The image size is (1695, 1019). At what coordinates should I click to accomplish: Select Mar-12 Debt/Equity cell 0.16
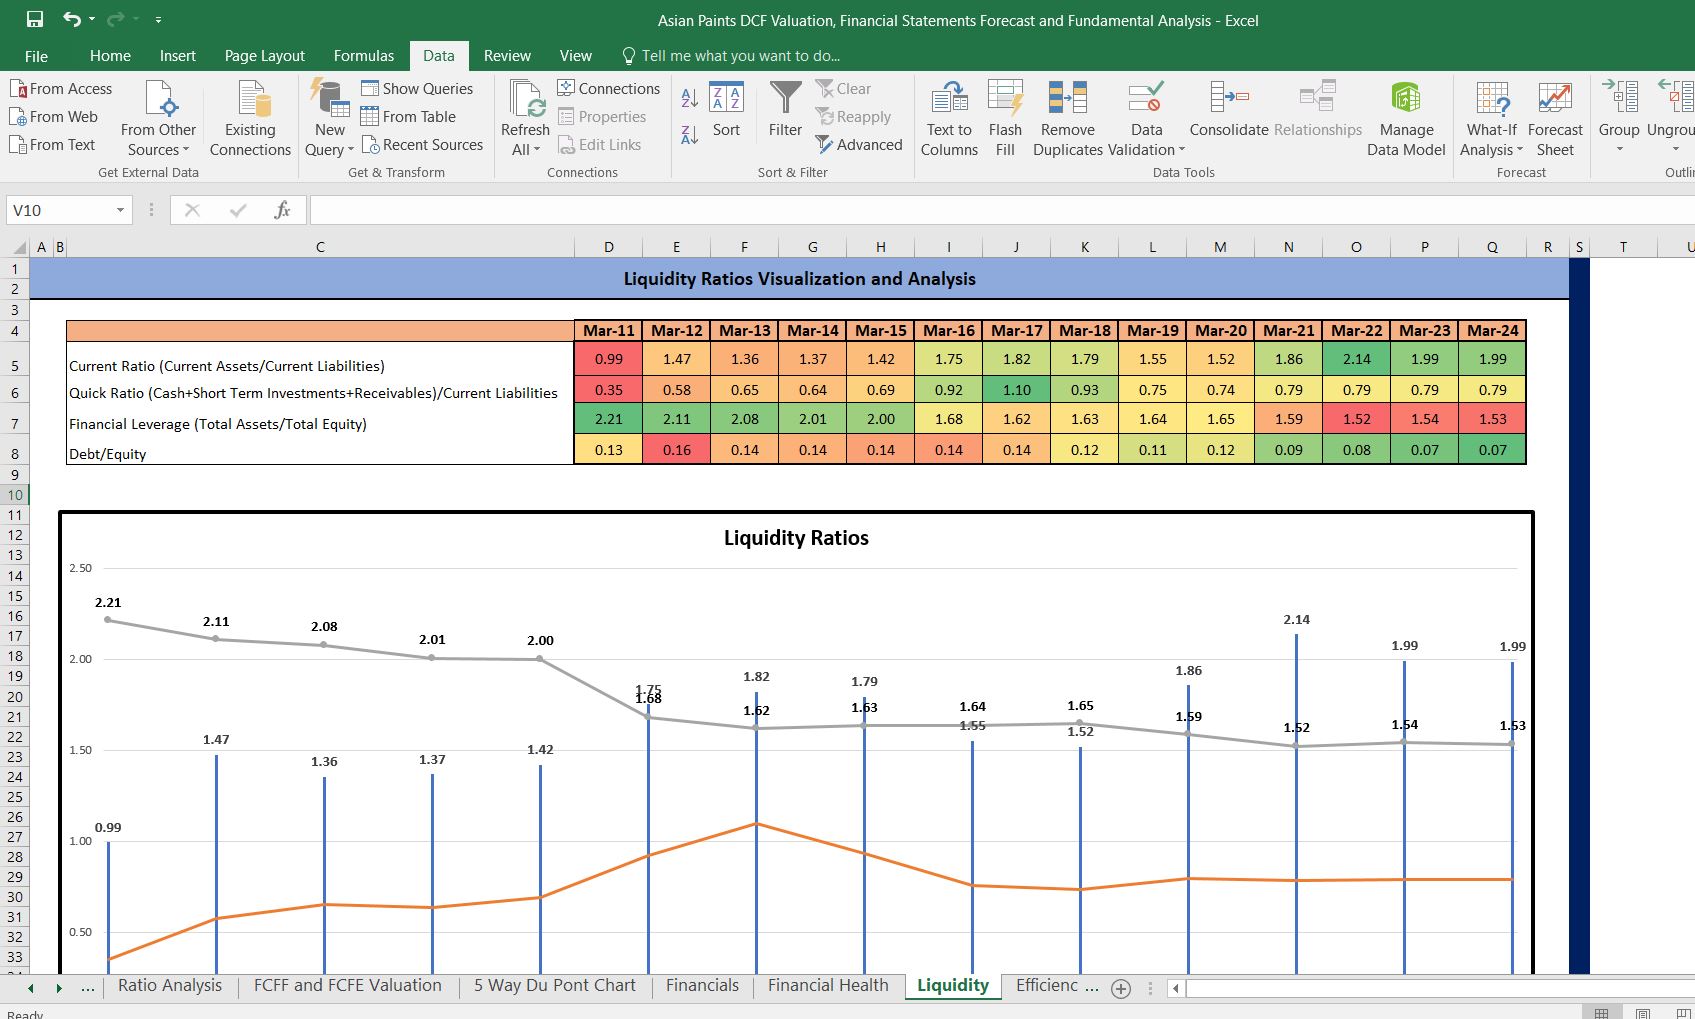tap(676, 450)
